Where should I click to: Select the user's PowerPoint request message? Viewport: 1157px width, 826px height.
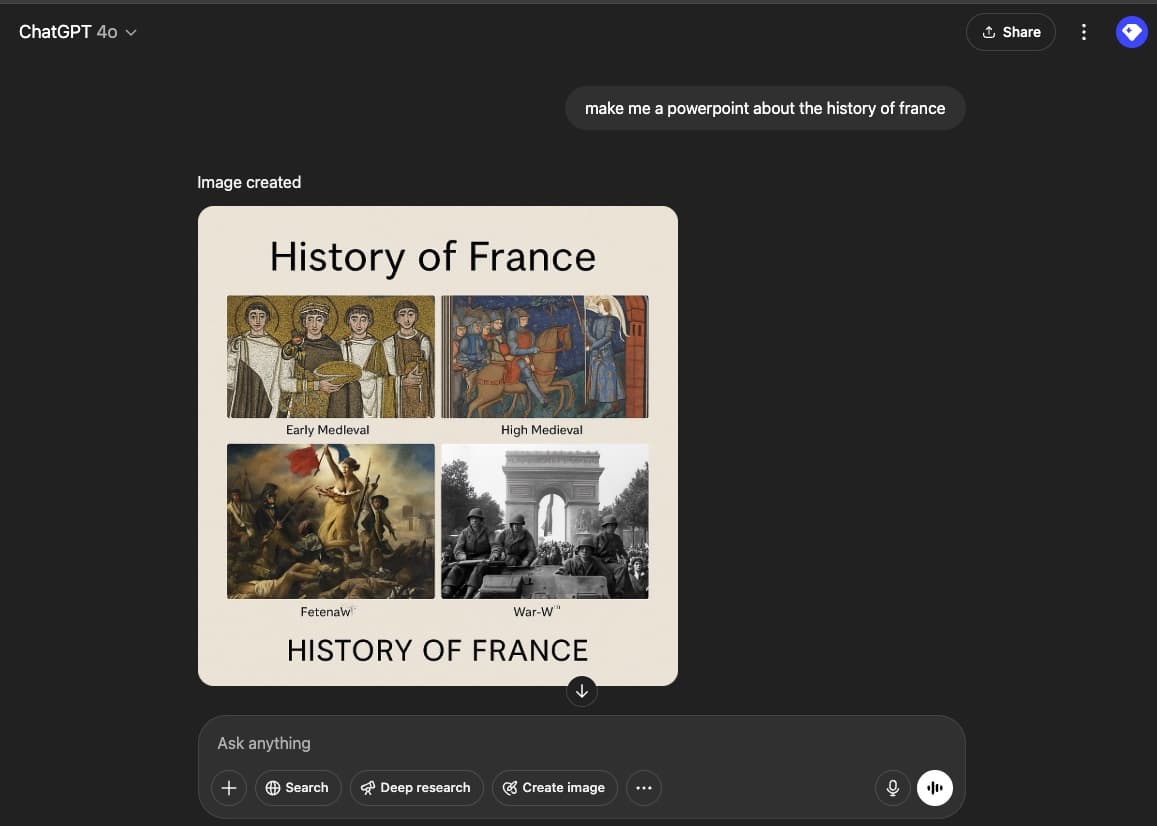pos(765,107)
